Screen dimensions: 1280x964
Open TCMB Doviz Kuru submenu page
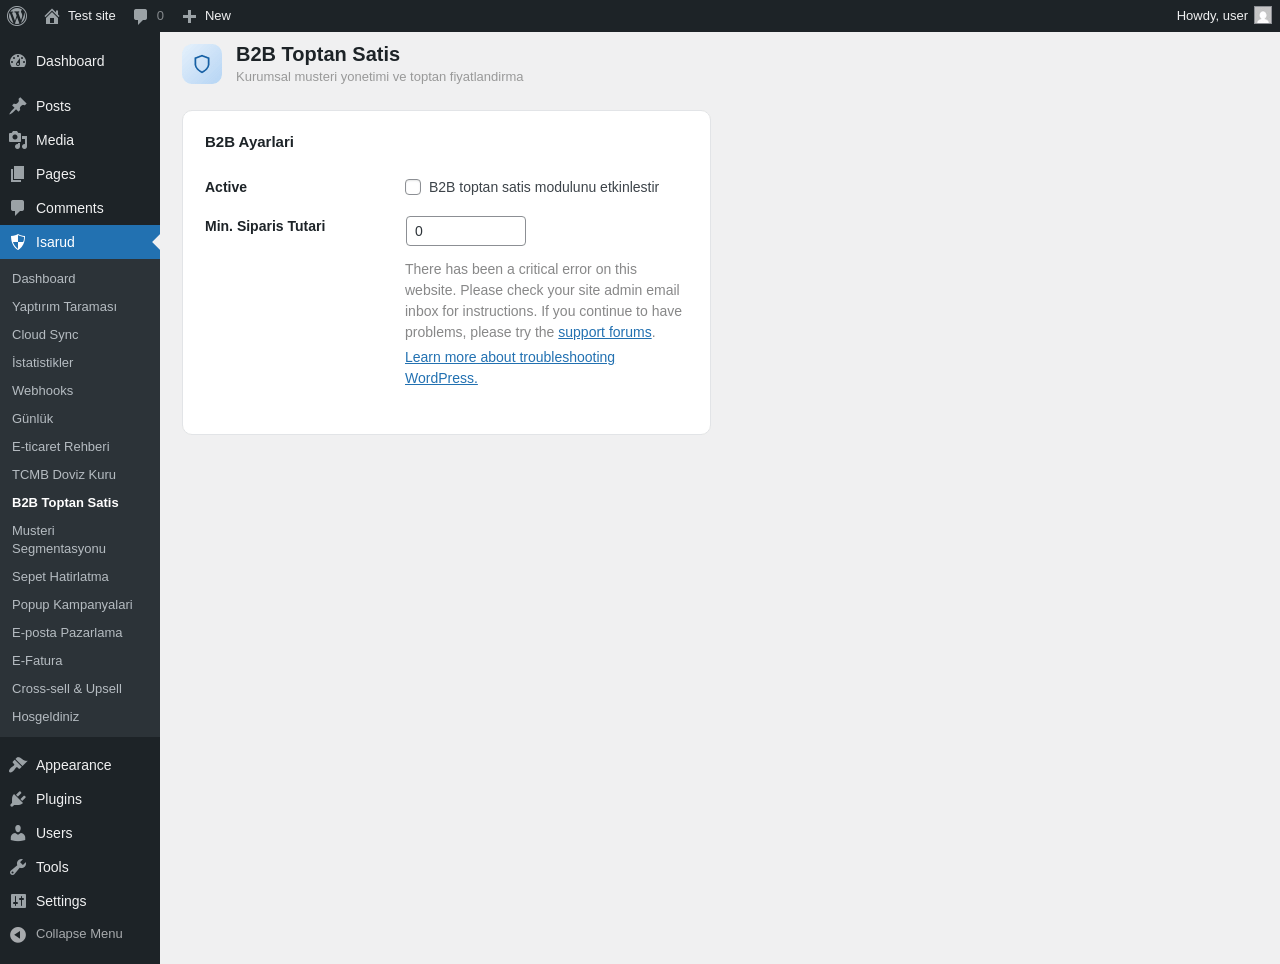(x=64, y=475)
